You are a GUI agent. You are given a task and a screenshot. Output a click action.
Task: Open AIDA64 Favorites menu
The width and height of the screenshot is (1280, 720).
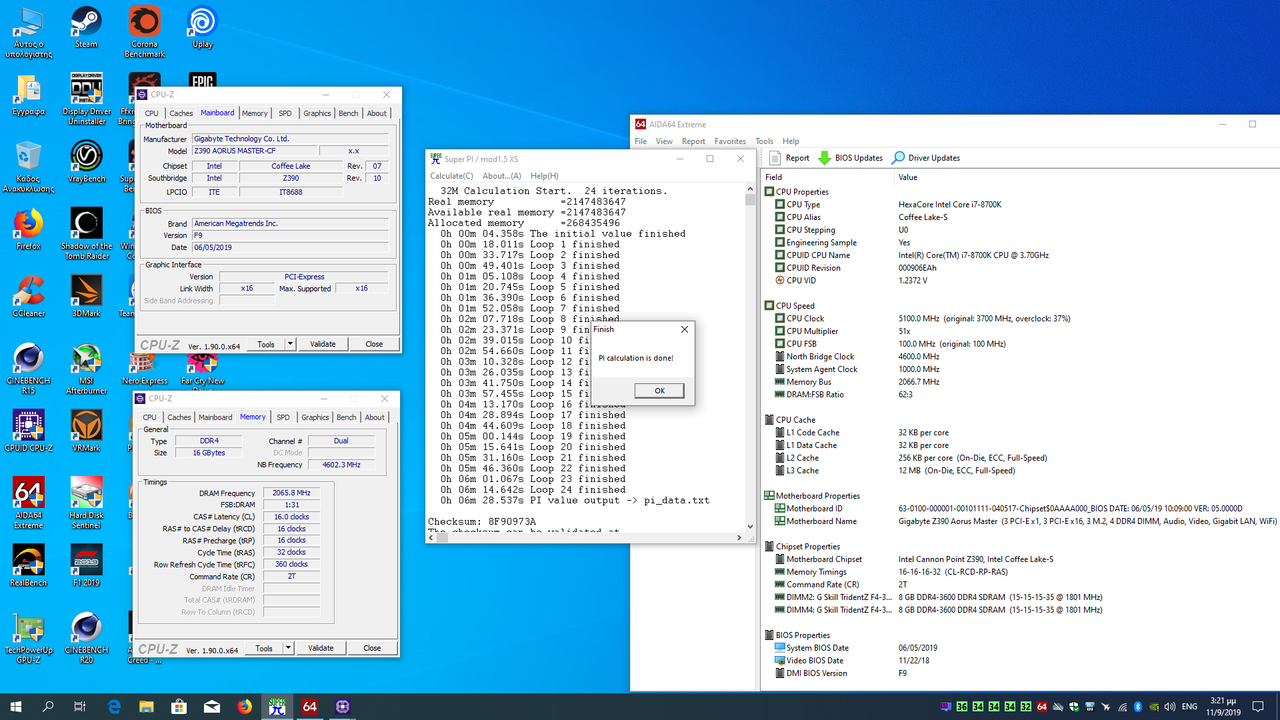[730, 141]
